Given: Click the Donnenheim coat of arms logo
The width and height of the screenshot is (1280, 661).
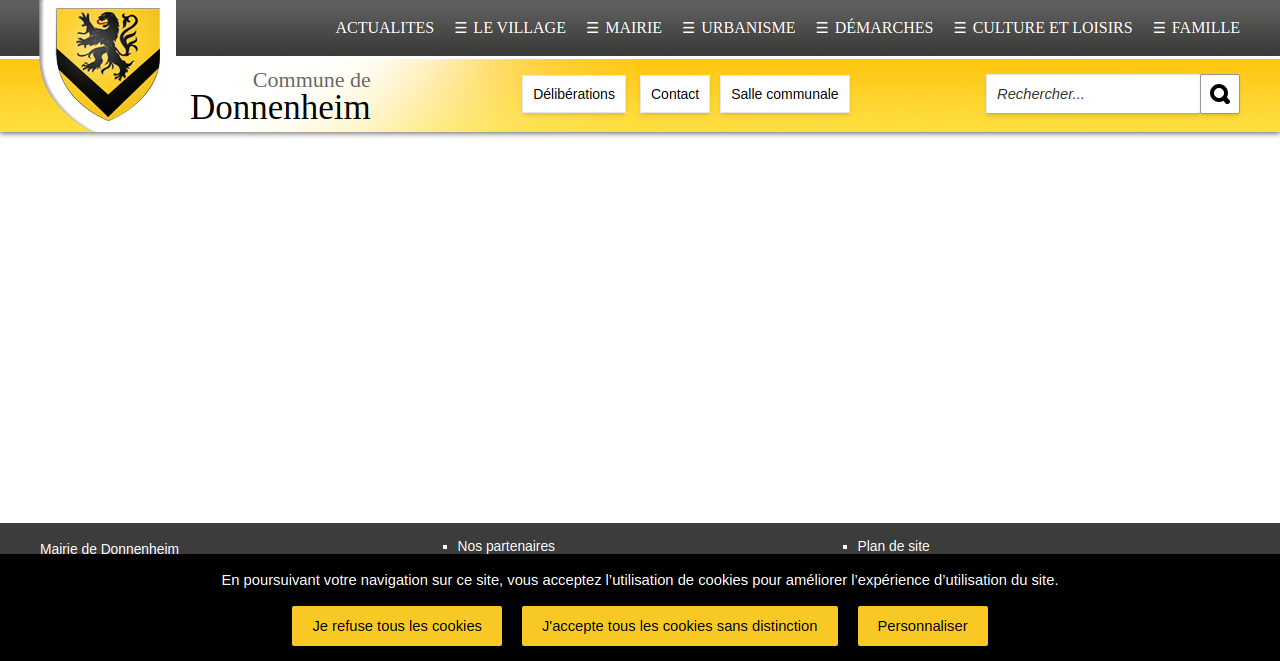Looking at the screenshot, I should 108,63.
